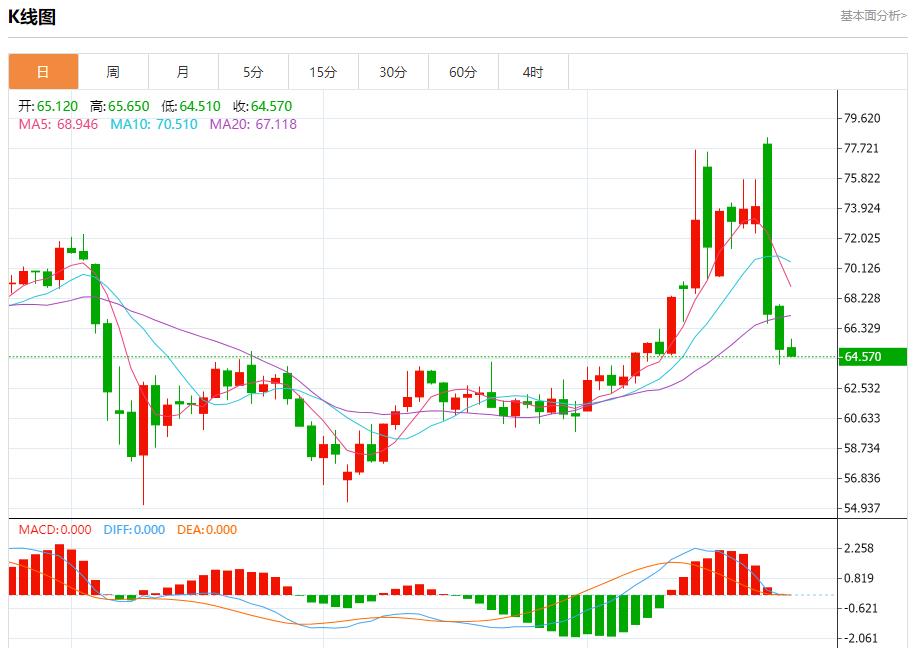This screenshot has width=914, height=648.
Task: Switch to the 月 monthly tab
Action: (183, 72)
